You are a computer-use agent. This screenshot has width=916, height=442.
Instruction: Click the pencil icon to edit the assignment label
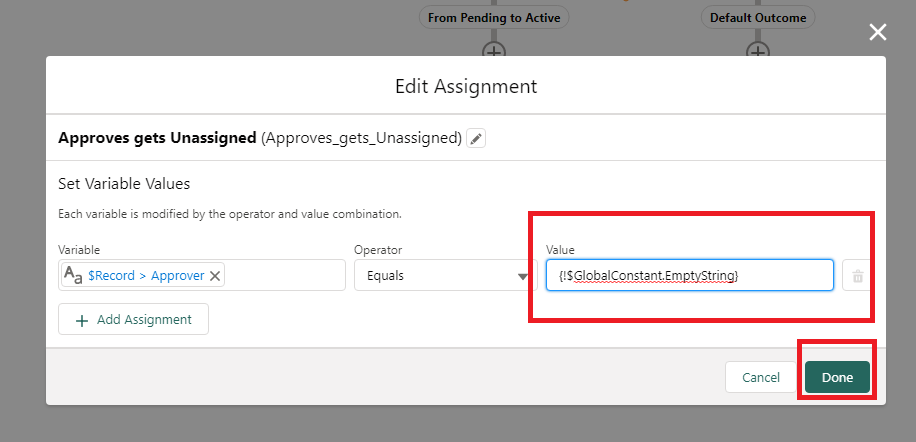[x=477, y=138]
